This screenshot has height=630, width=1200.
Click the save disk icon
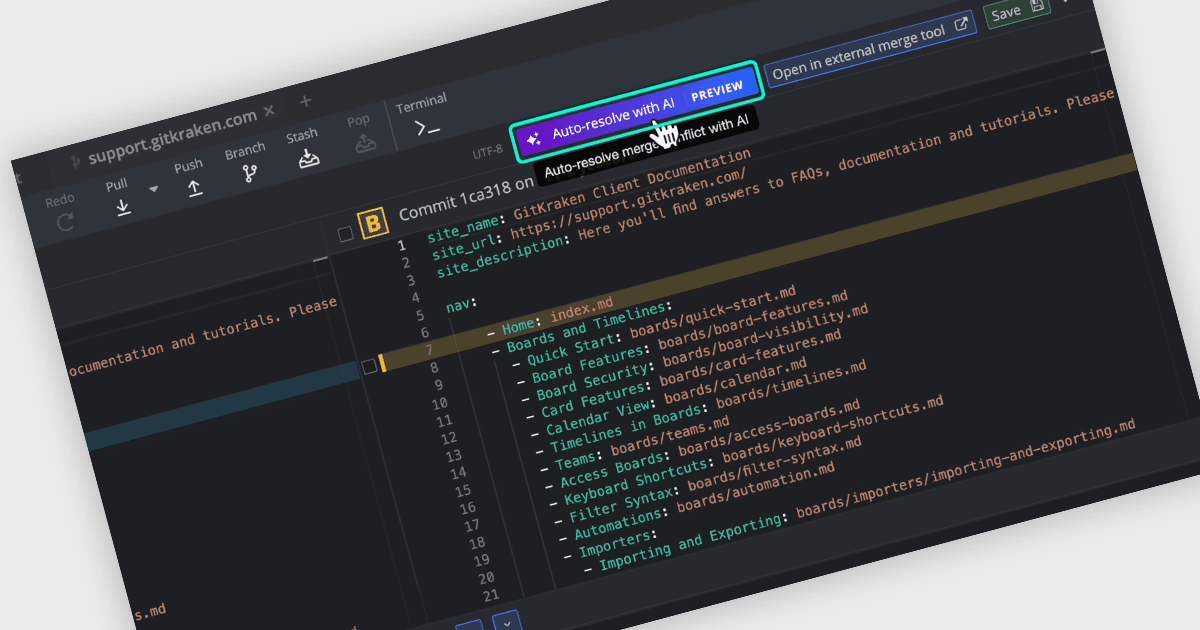1036,6
